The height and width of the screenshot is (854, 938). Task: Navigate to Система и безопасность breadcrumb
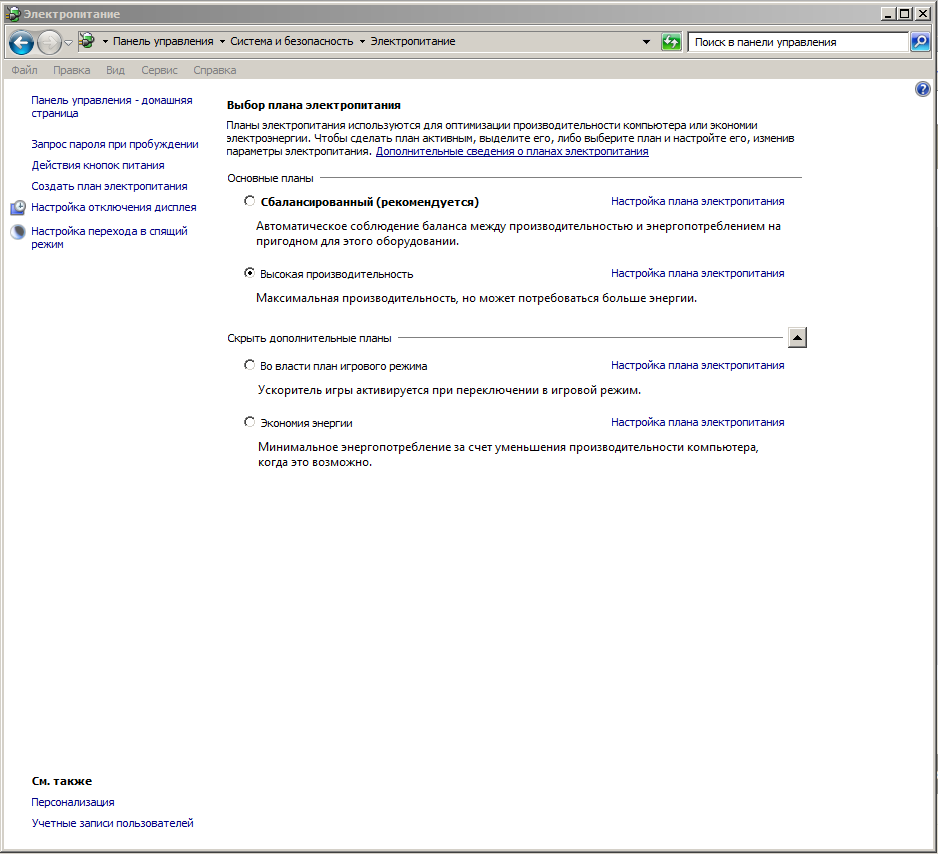292,41
